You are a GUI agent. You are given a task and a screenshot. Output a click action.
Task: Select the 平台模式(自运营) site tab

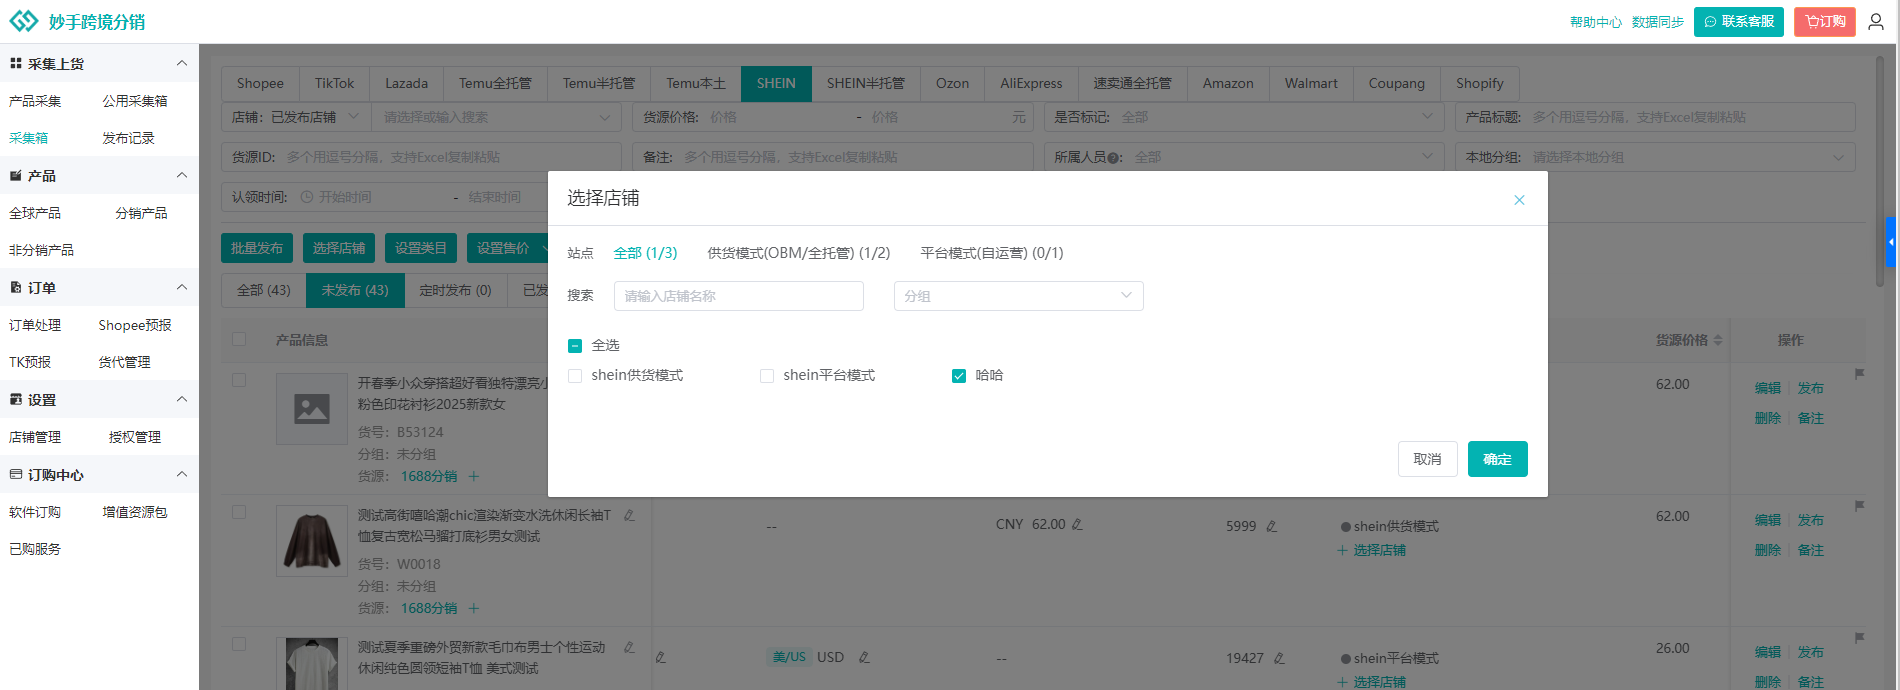click(991, 253)
